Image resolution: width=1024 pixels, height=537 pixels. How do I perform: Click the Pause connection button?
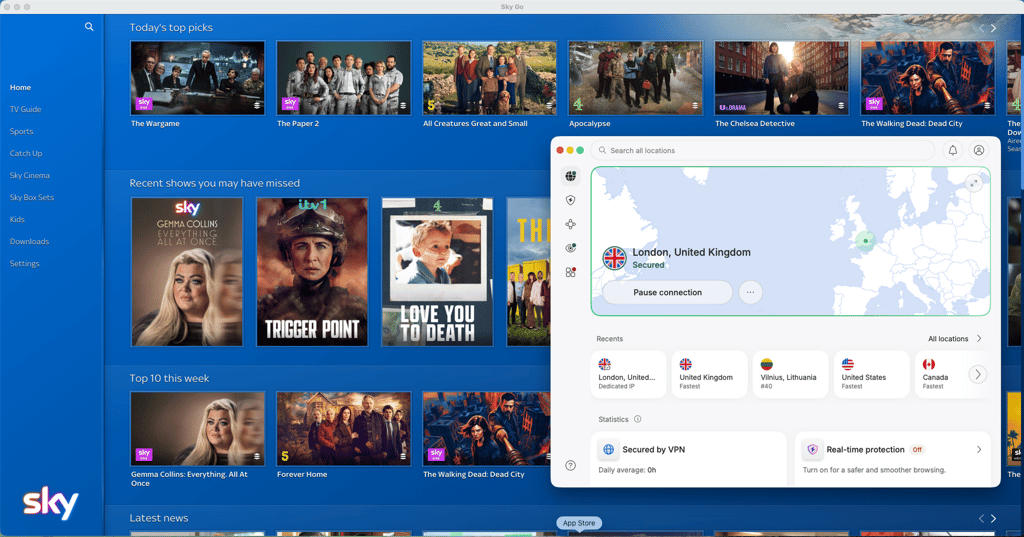pyautogui.click(x=667, y=292)
